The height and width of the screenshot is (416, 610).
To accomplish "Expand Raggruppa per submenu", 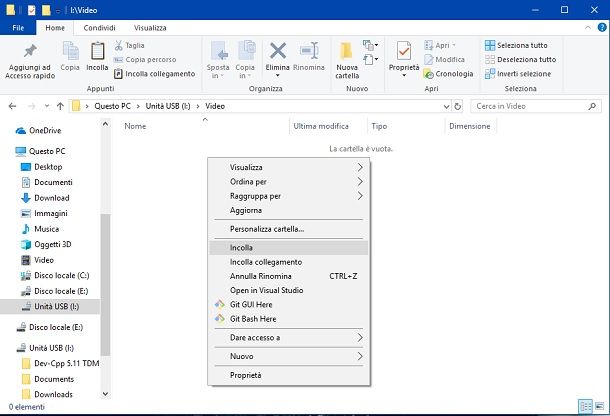I will tap(289, 196).
